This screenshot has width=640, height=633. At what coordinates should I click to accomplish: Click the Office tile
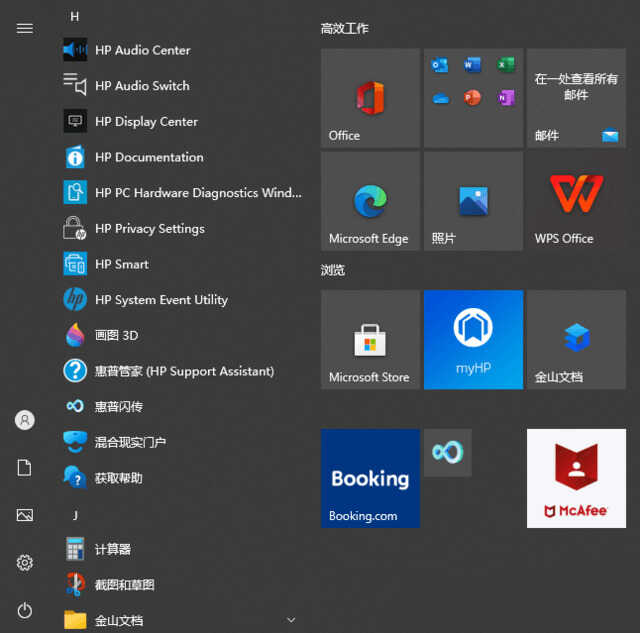pyautogui.click(x=370, y=98)
